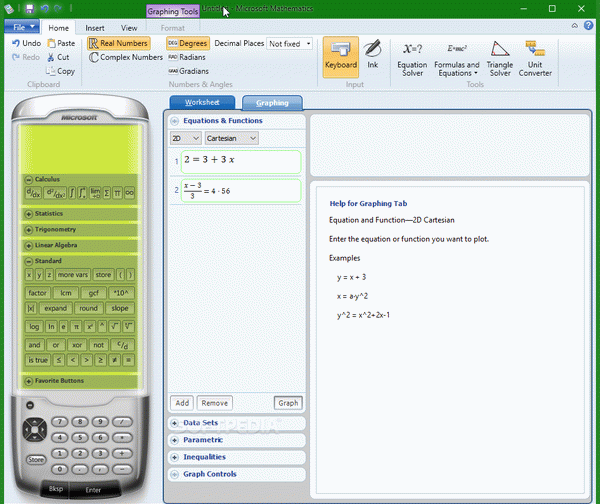This screenshot has height=504, width=600.
Task: Open the File menu
Action: pyautogui.click(x=22, y=27)
